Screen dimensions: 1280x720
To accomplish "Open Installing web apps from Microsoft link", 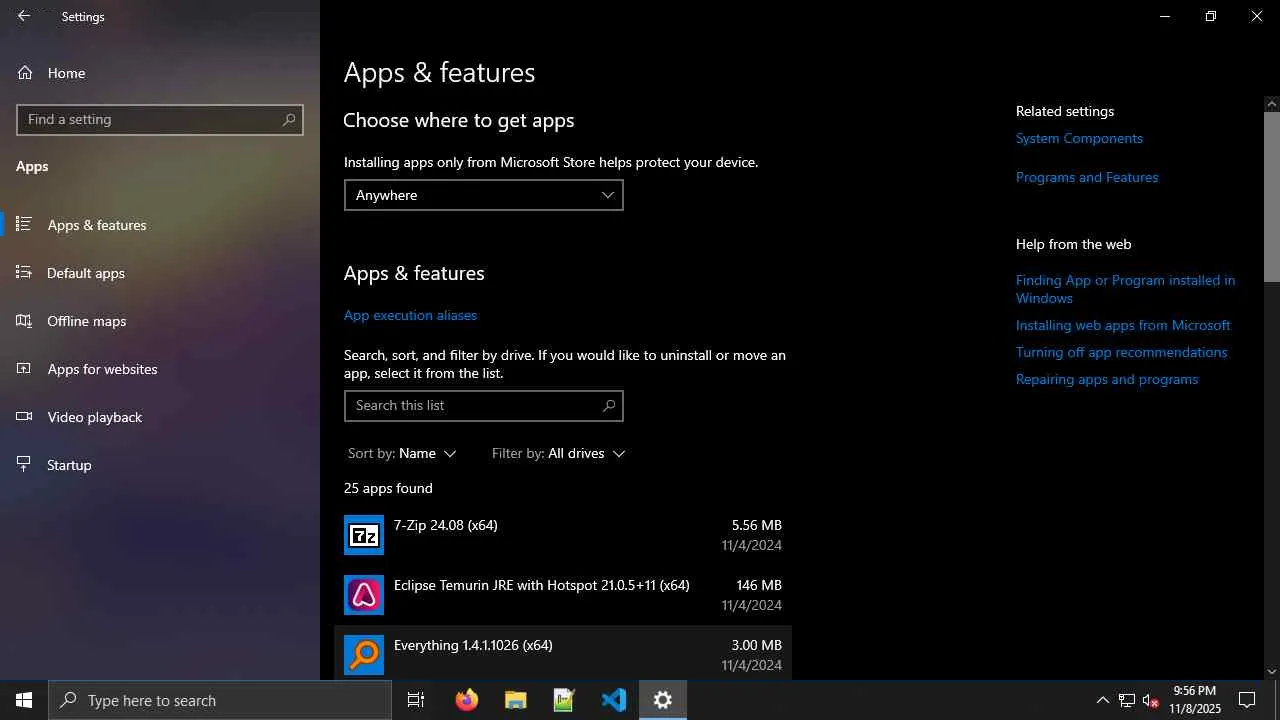I will point(1123,325).
